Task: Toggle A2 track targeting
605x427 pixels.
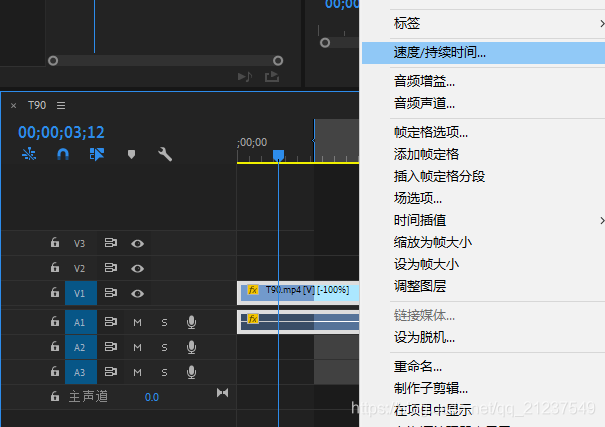Action: [x=81, y=347]
